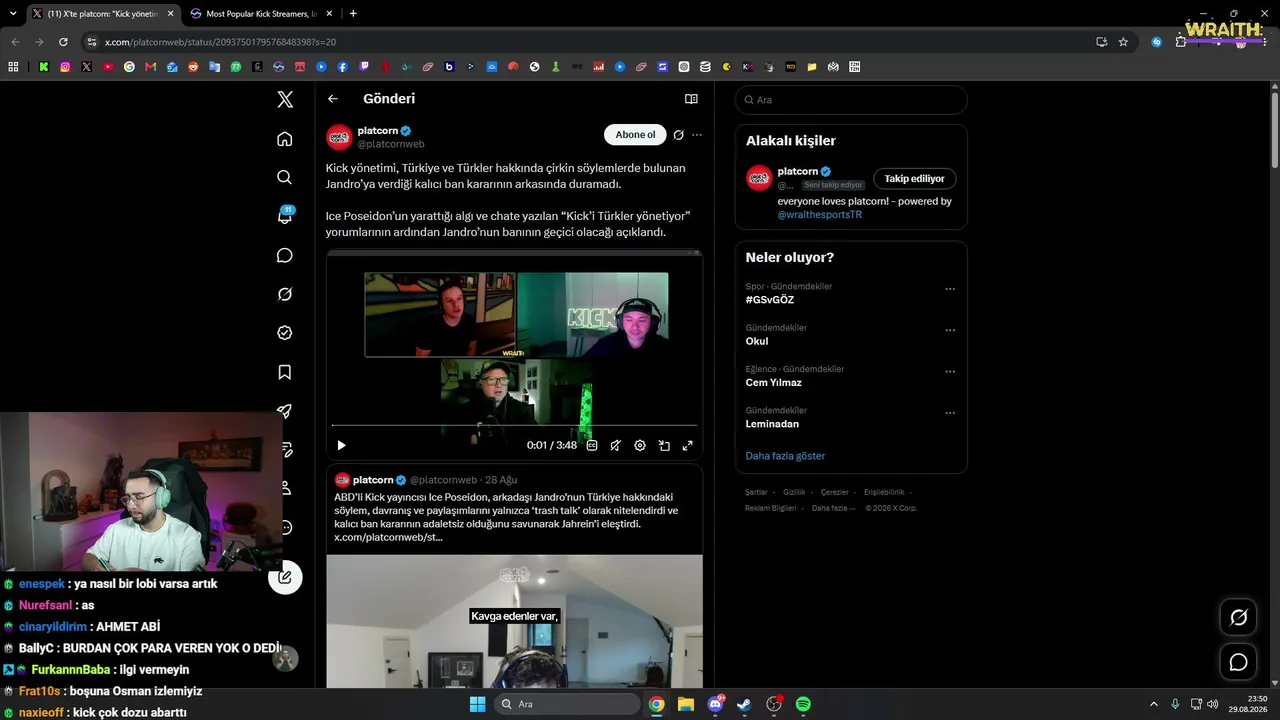Open more options for the #GSvGÖZ trend
Image resolution: width=1280 pixels, height=720 pixels.
coord(950,289)
